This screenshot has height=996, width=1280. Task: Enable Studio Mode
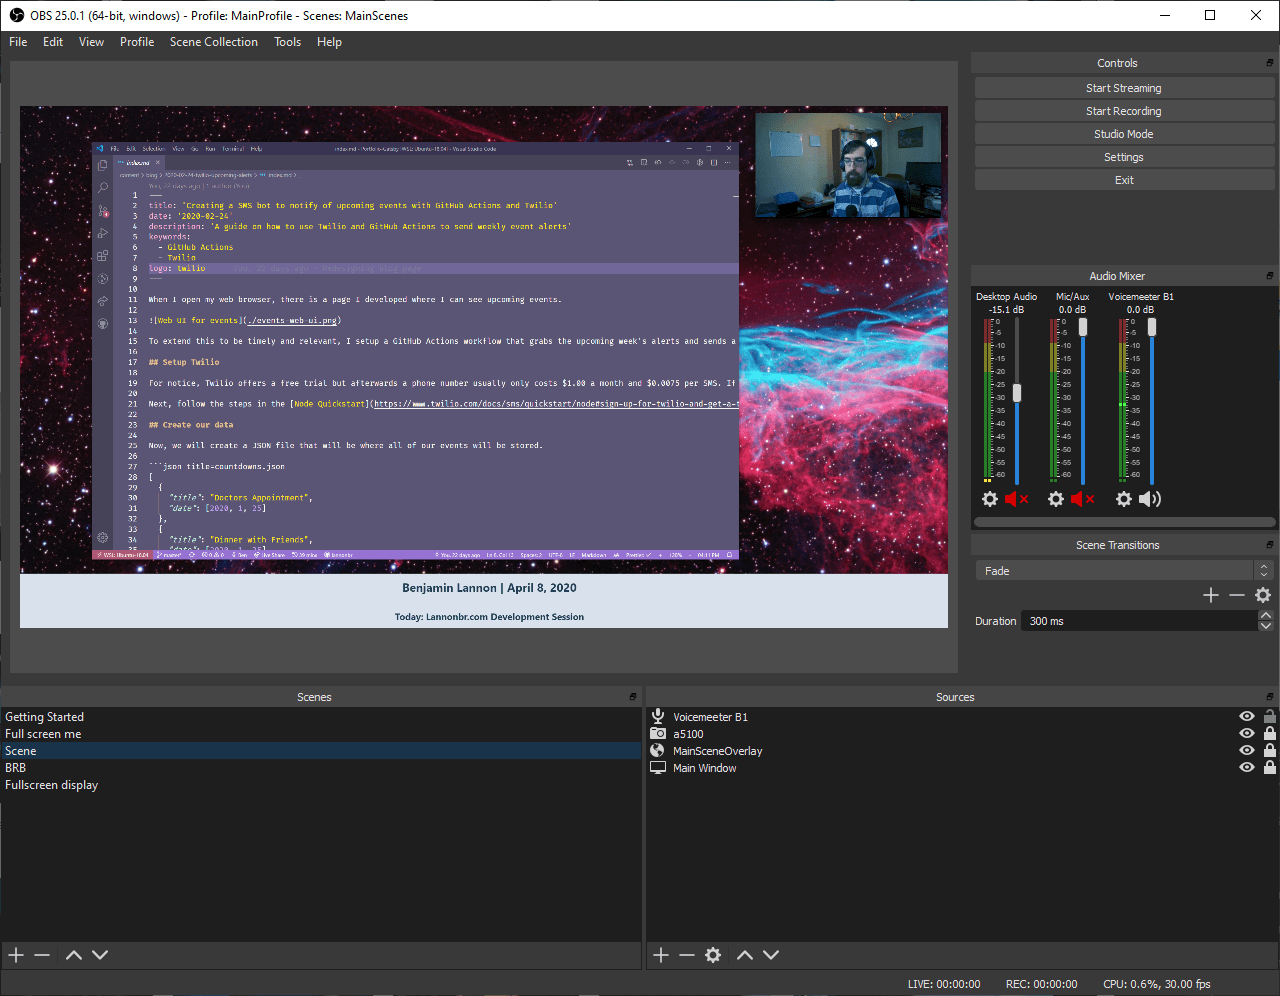pos(1124,134)
